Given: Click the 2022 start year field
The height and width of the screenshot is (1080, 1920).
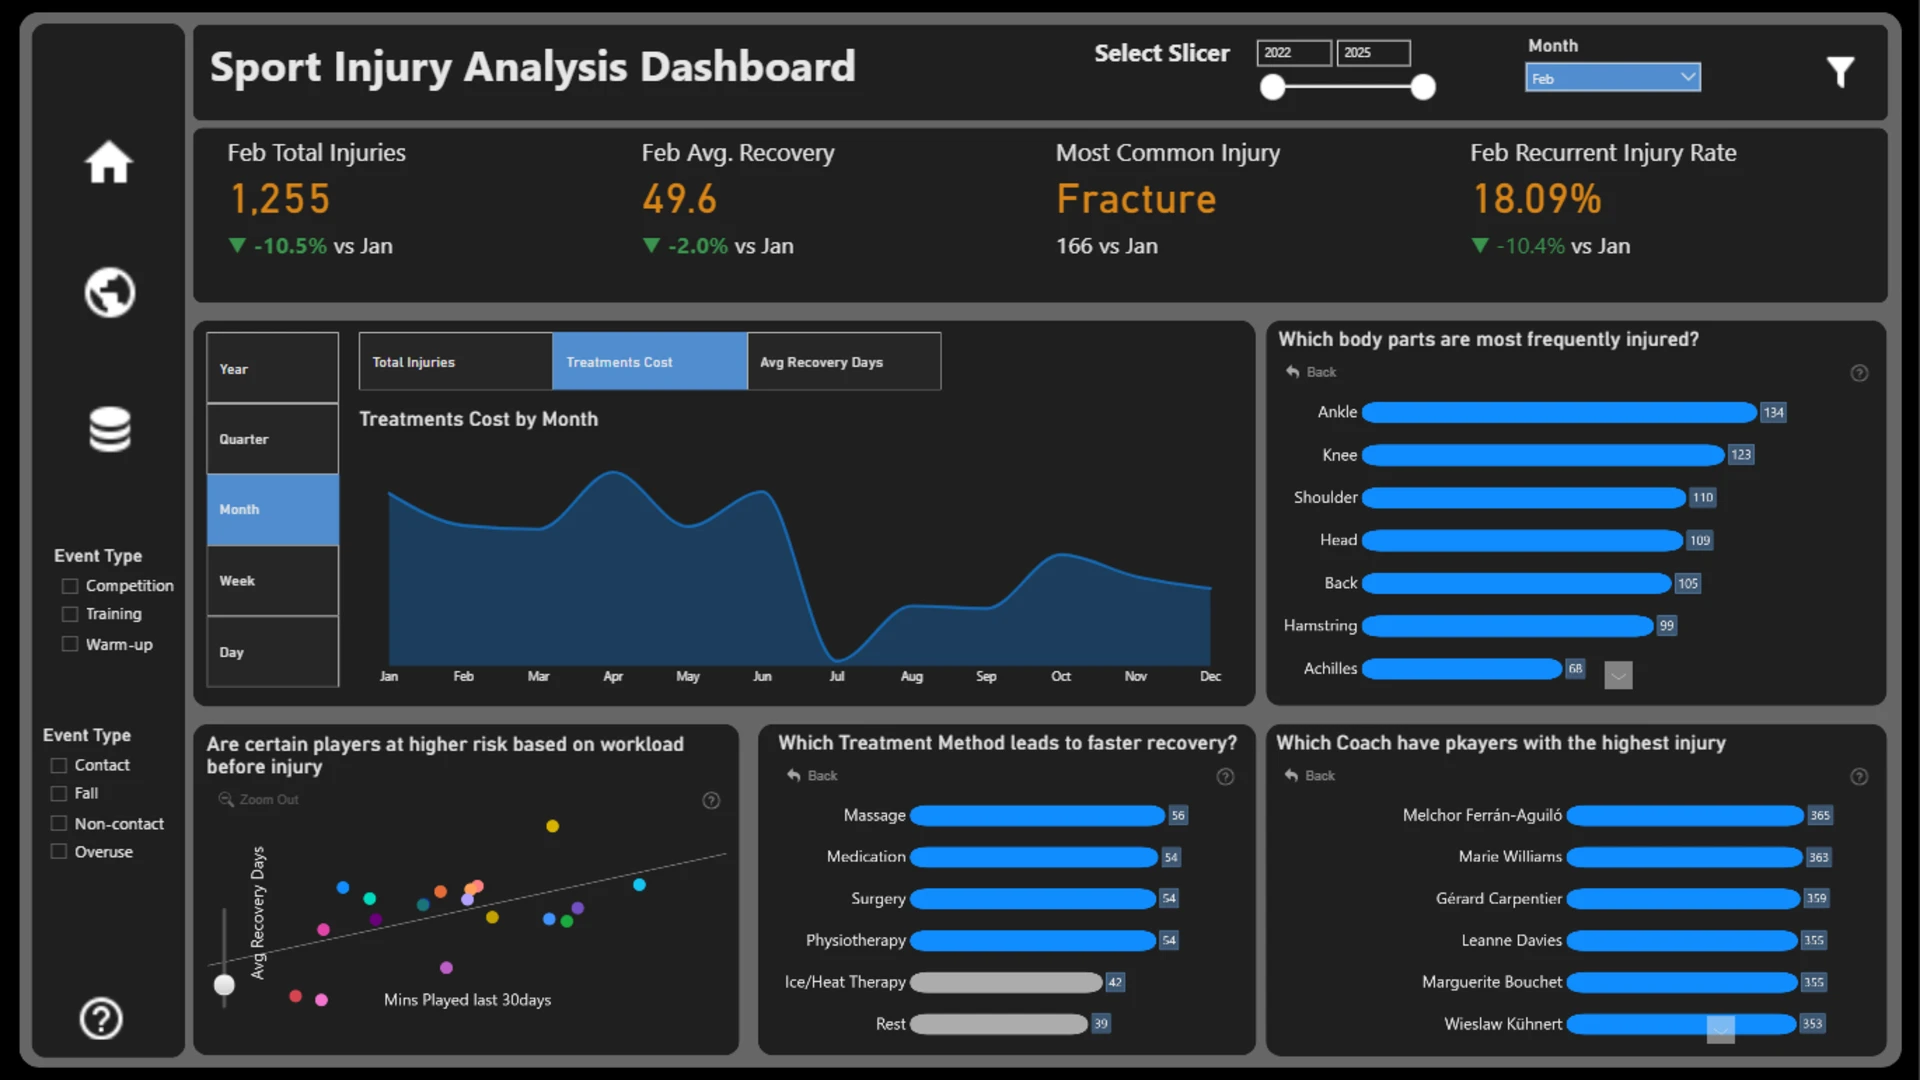Looking at the screenshot, I should (x=1294, y=53).
